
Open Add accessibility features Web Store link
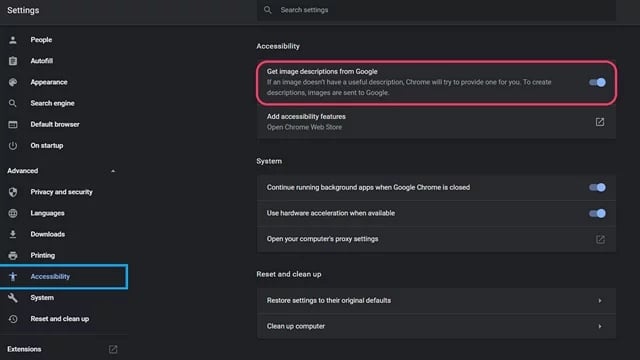pyautogui.click(x=436, y=122)
